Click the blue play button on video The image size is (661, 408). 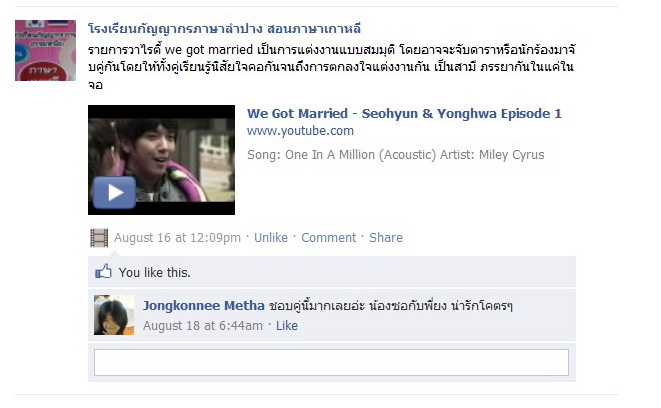[x=114, y=193]
